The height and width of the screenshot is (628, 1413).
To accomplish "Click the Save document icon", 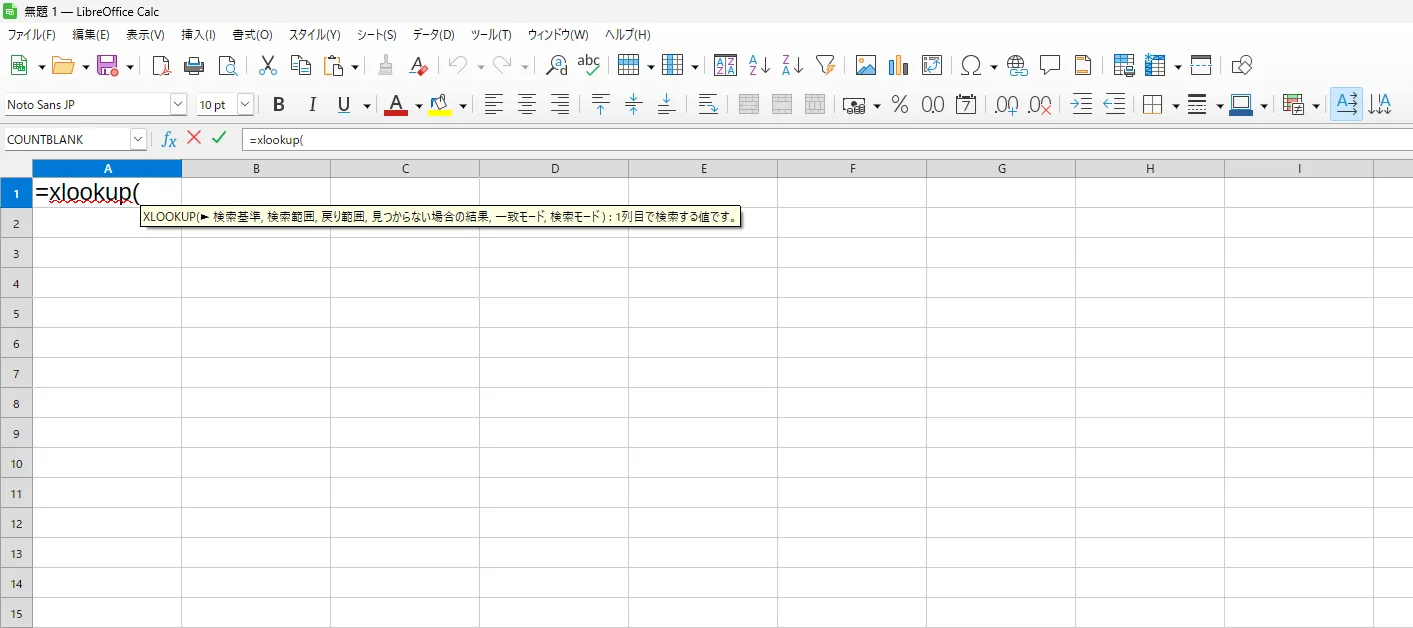I will 107,66.
